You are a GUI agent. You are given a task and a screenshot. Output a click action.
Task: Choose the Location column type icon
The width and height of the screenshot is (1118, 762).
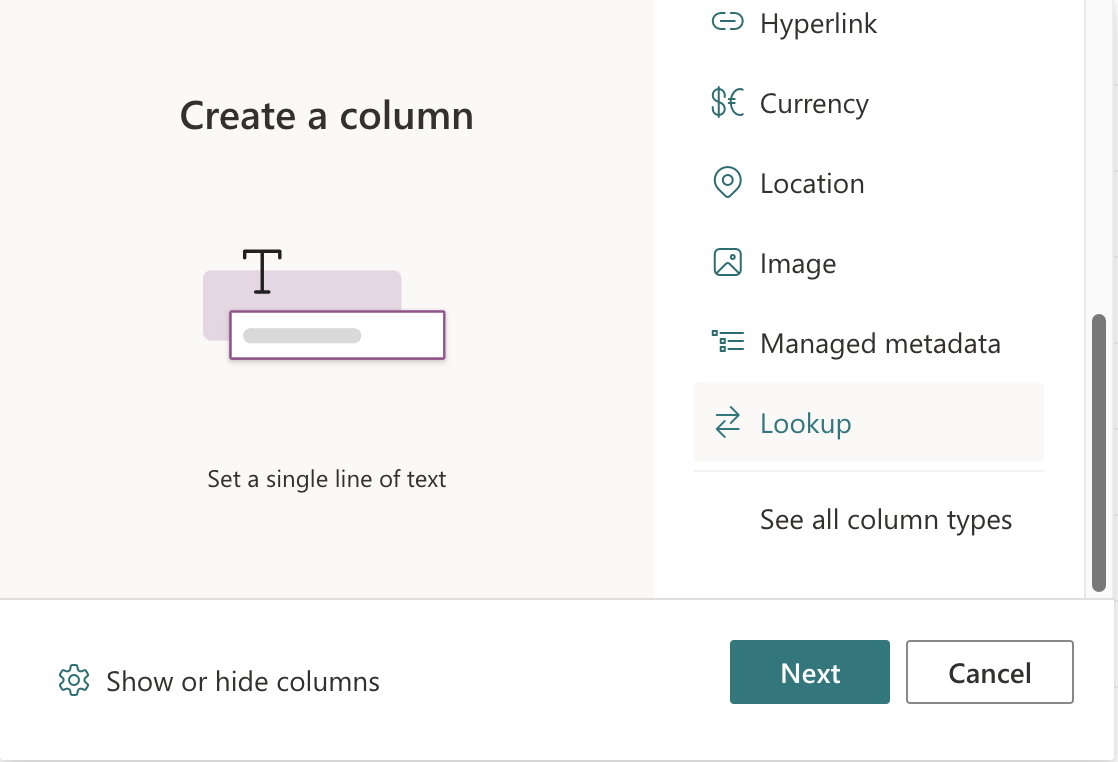click(728, 182)
